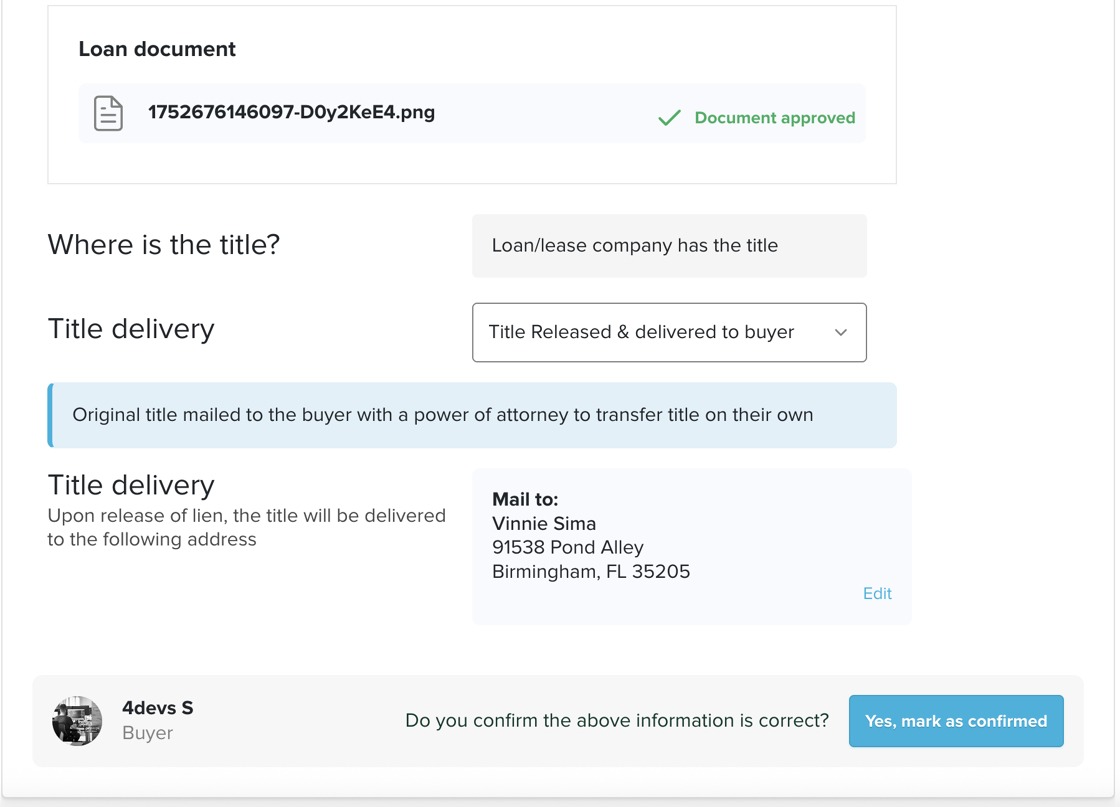The width and height of the screenshot is (1120, 807).
Task: Select the 'Vinnie Sima' recipient name
Action: 544,524
